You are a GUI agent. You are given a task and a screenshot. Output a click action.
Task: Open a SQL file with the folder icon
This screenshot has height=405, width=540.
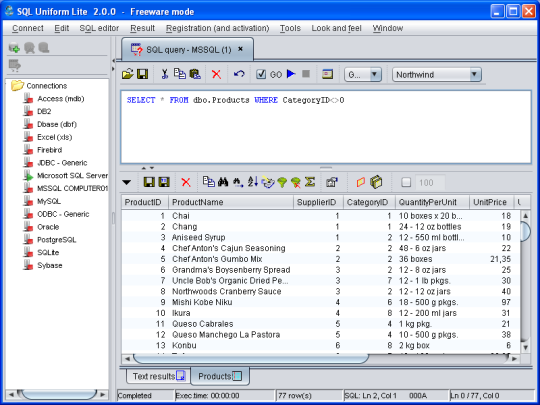pyautogui.click(x=127, y=74)
